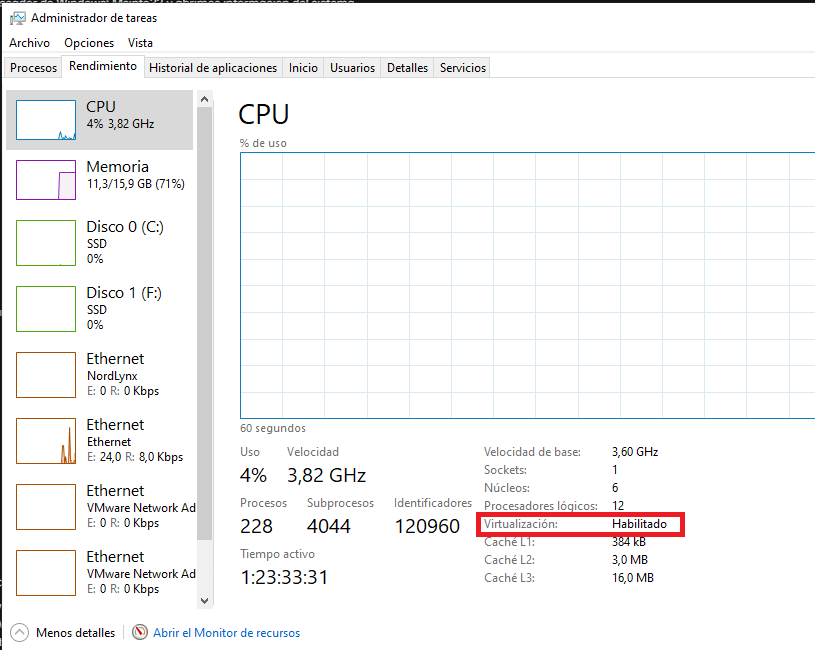Image resolution: width=815 pixels, height=650 pixels.
Task: Open the Archivo menu
Action: click(29, 43)
